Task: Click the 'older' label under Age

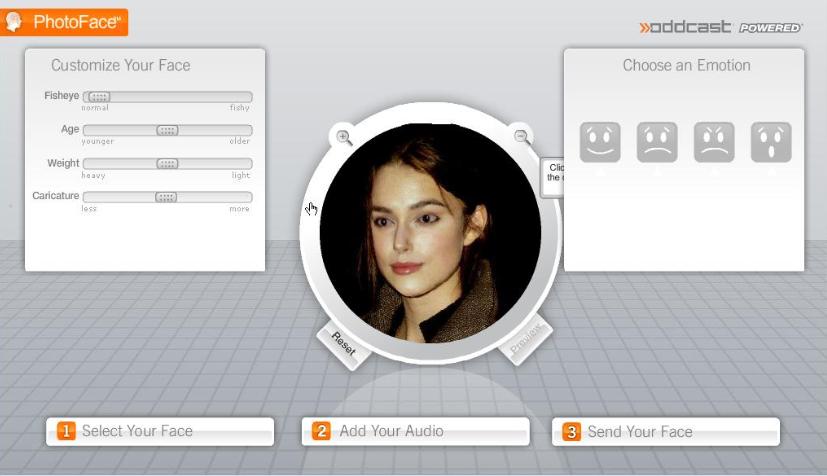Action: click(239, 141)
